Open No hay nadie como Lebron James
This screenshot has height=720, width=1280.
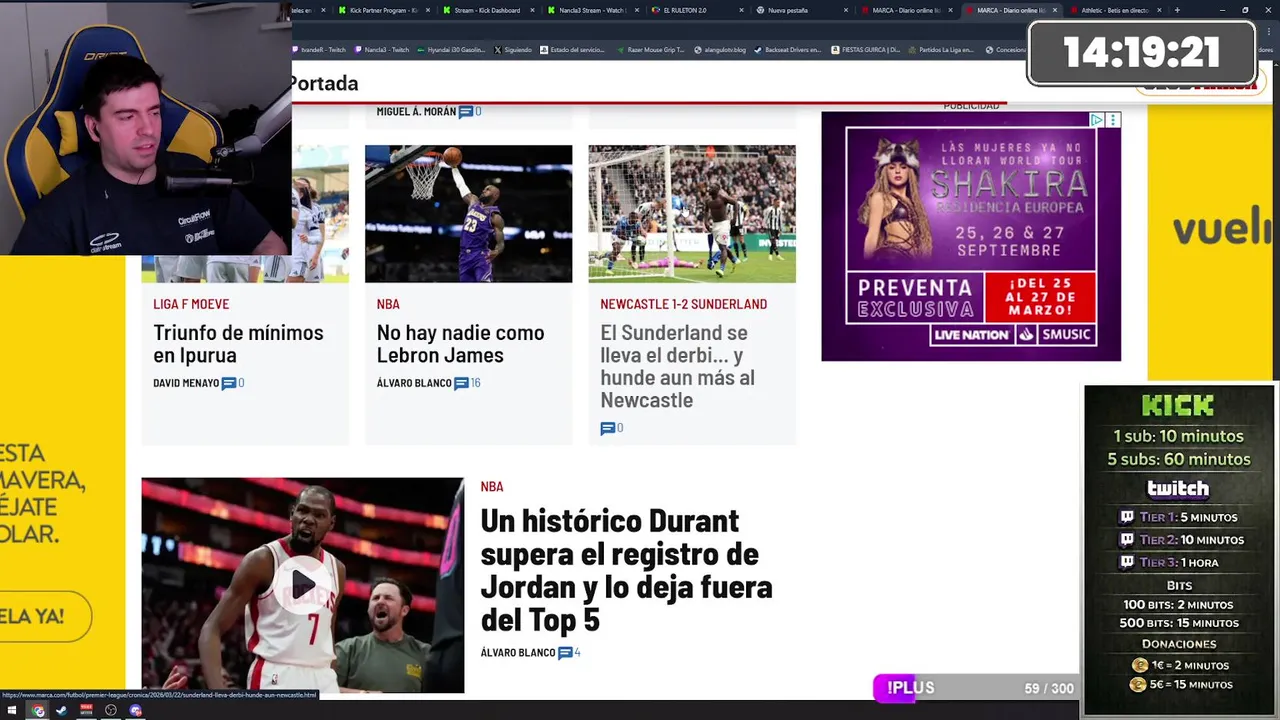(460, 343)
